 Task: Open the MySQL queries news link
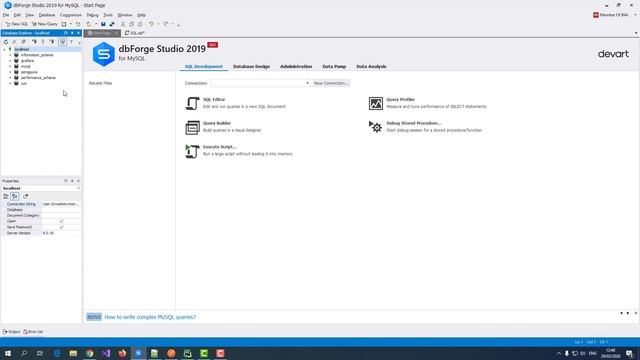pyautogui.click(x=150, y=317)
